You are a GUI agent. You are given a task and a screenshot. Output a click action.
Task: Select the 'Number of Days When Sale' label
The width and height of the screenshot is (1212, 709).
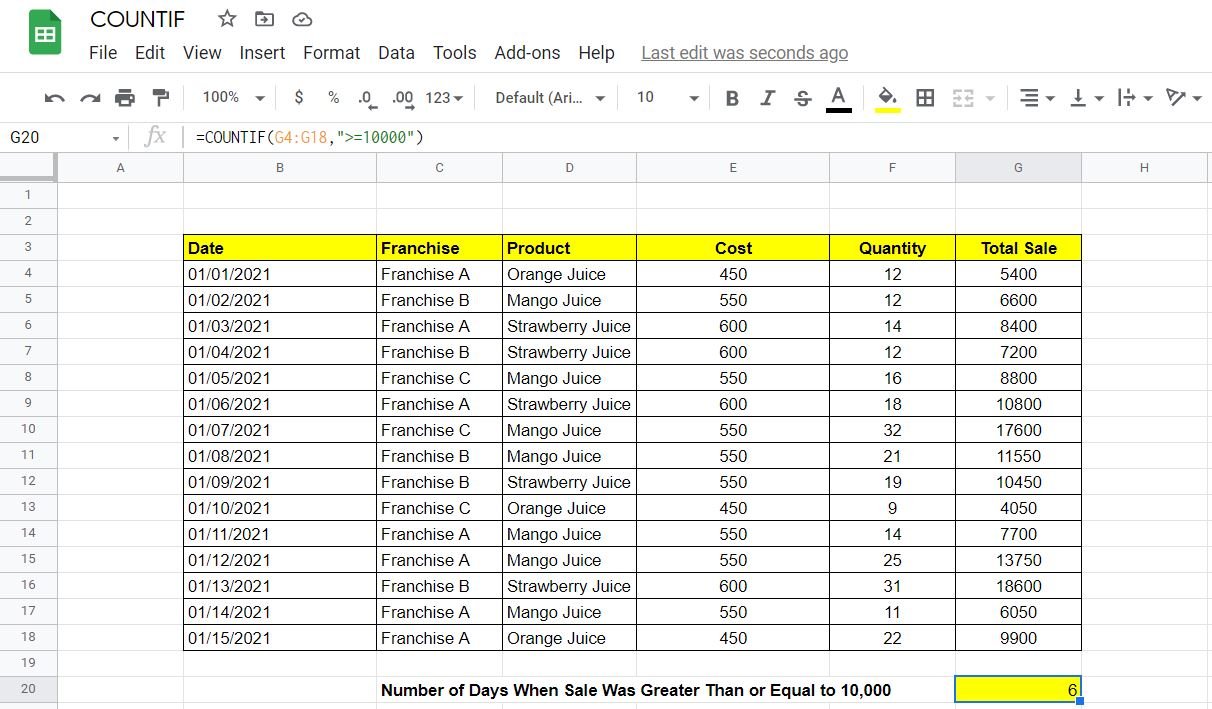point(636,690)
